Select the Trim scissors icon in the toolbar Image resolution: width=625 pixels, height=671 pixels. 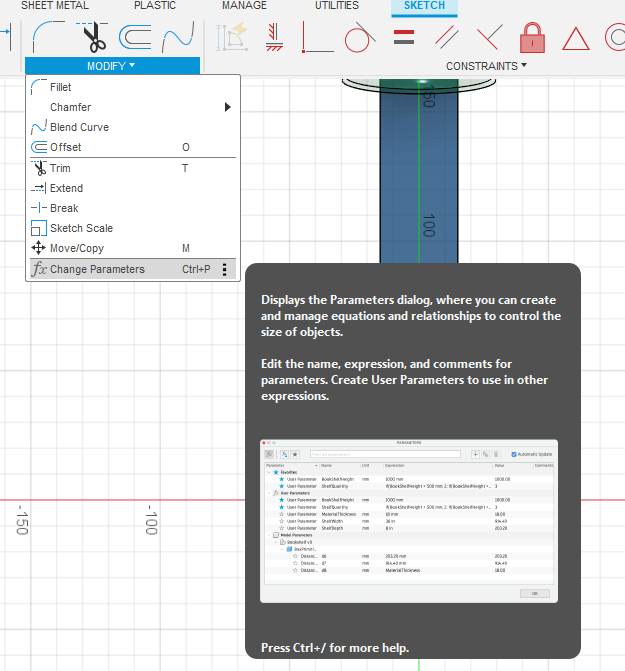93,37
